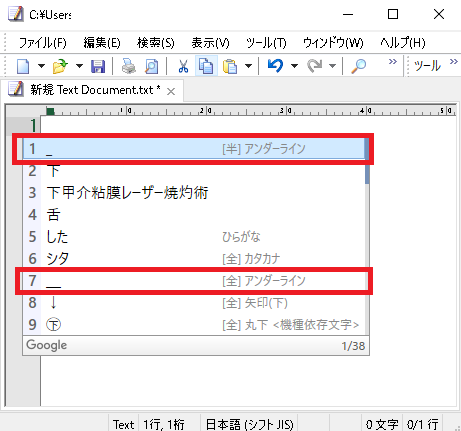
Task: Click the 0 文字 count in status bar
Action: tap(382, 424)
